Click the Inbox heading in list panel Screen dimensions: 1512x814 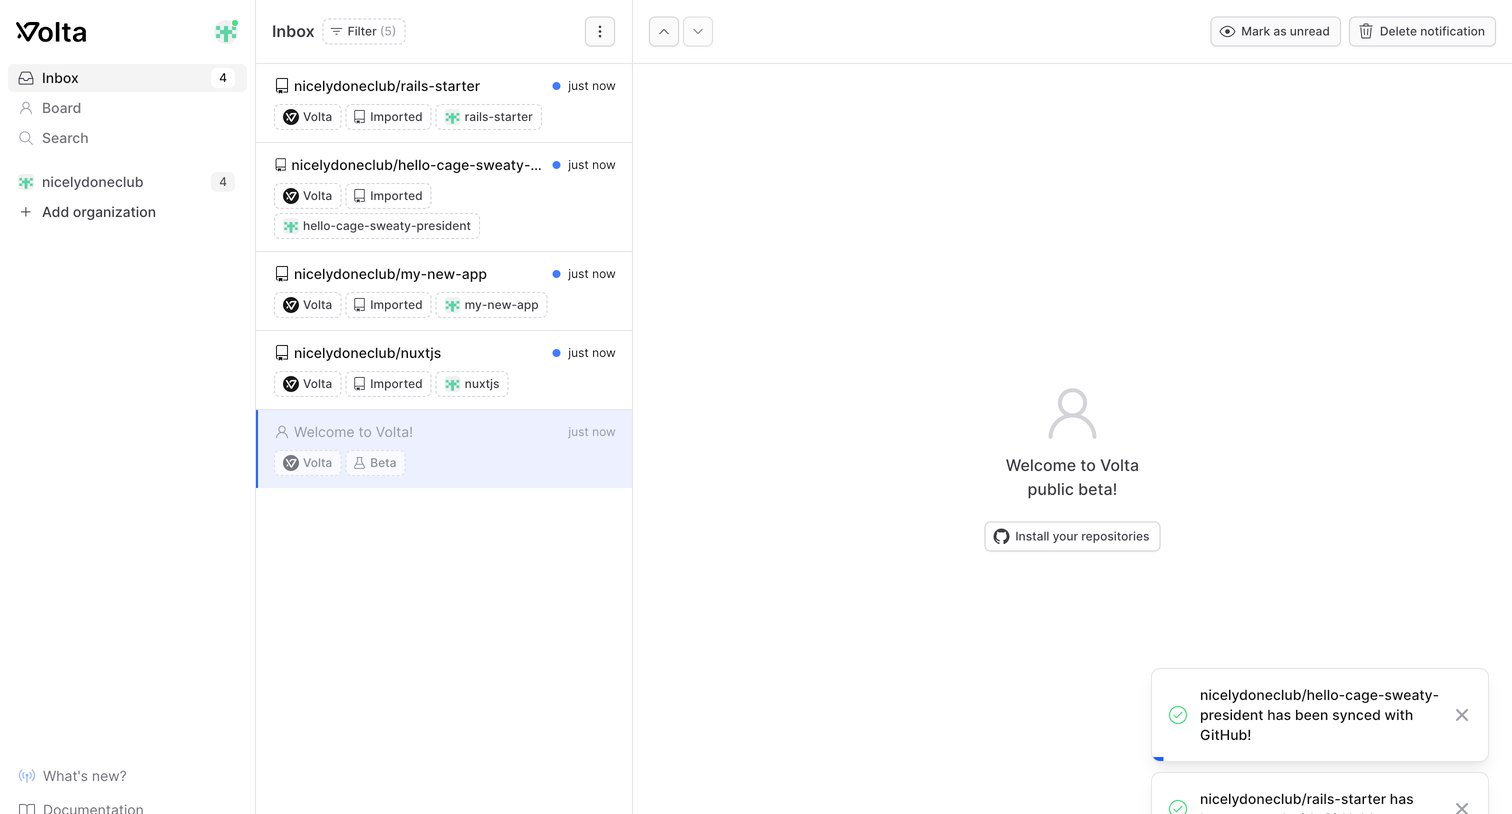tap(293, 32)
